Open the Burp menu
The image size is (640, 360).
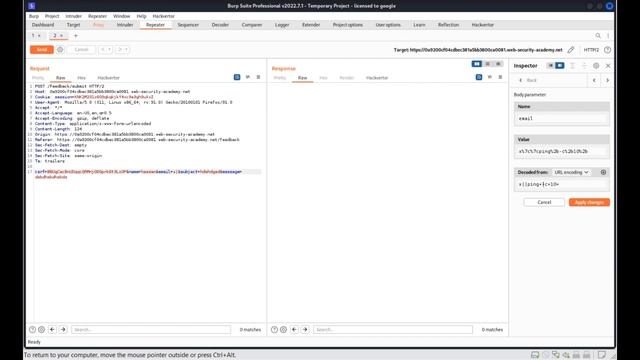point(34,16)
